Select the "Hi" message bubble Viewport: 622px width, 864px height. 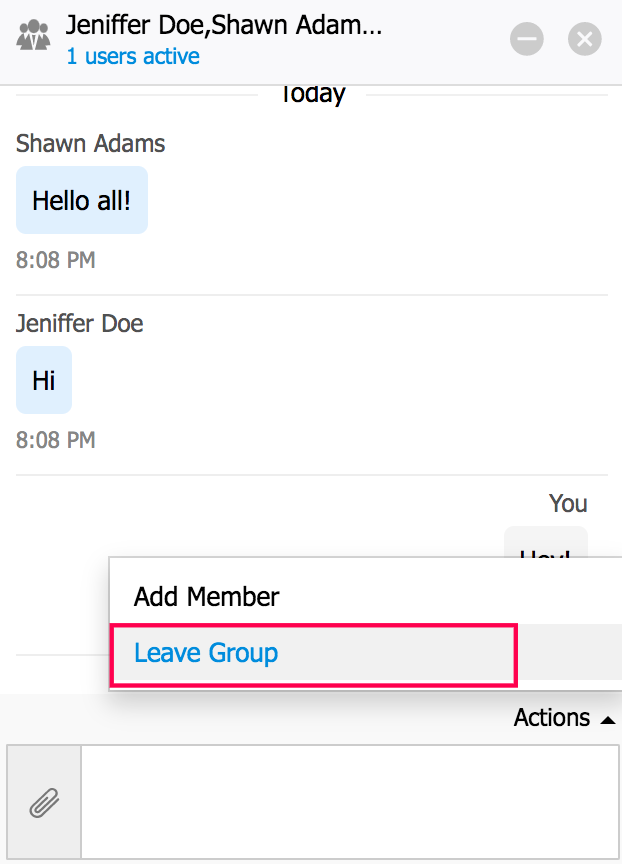pyautogui.click(x=44, y=380)
